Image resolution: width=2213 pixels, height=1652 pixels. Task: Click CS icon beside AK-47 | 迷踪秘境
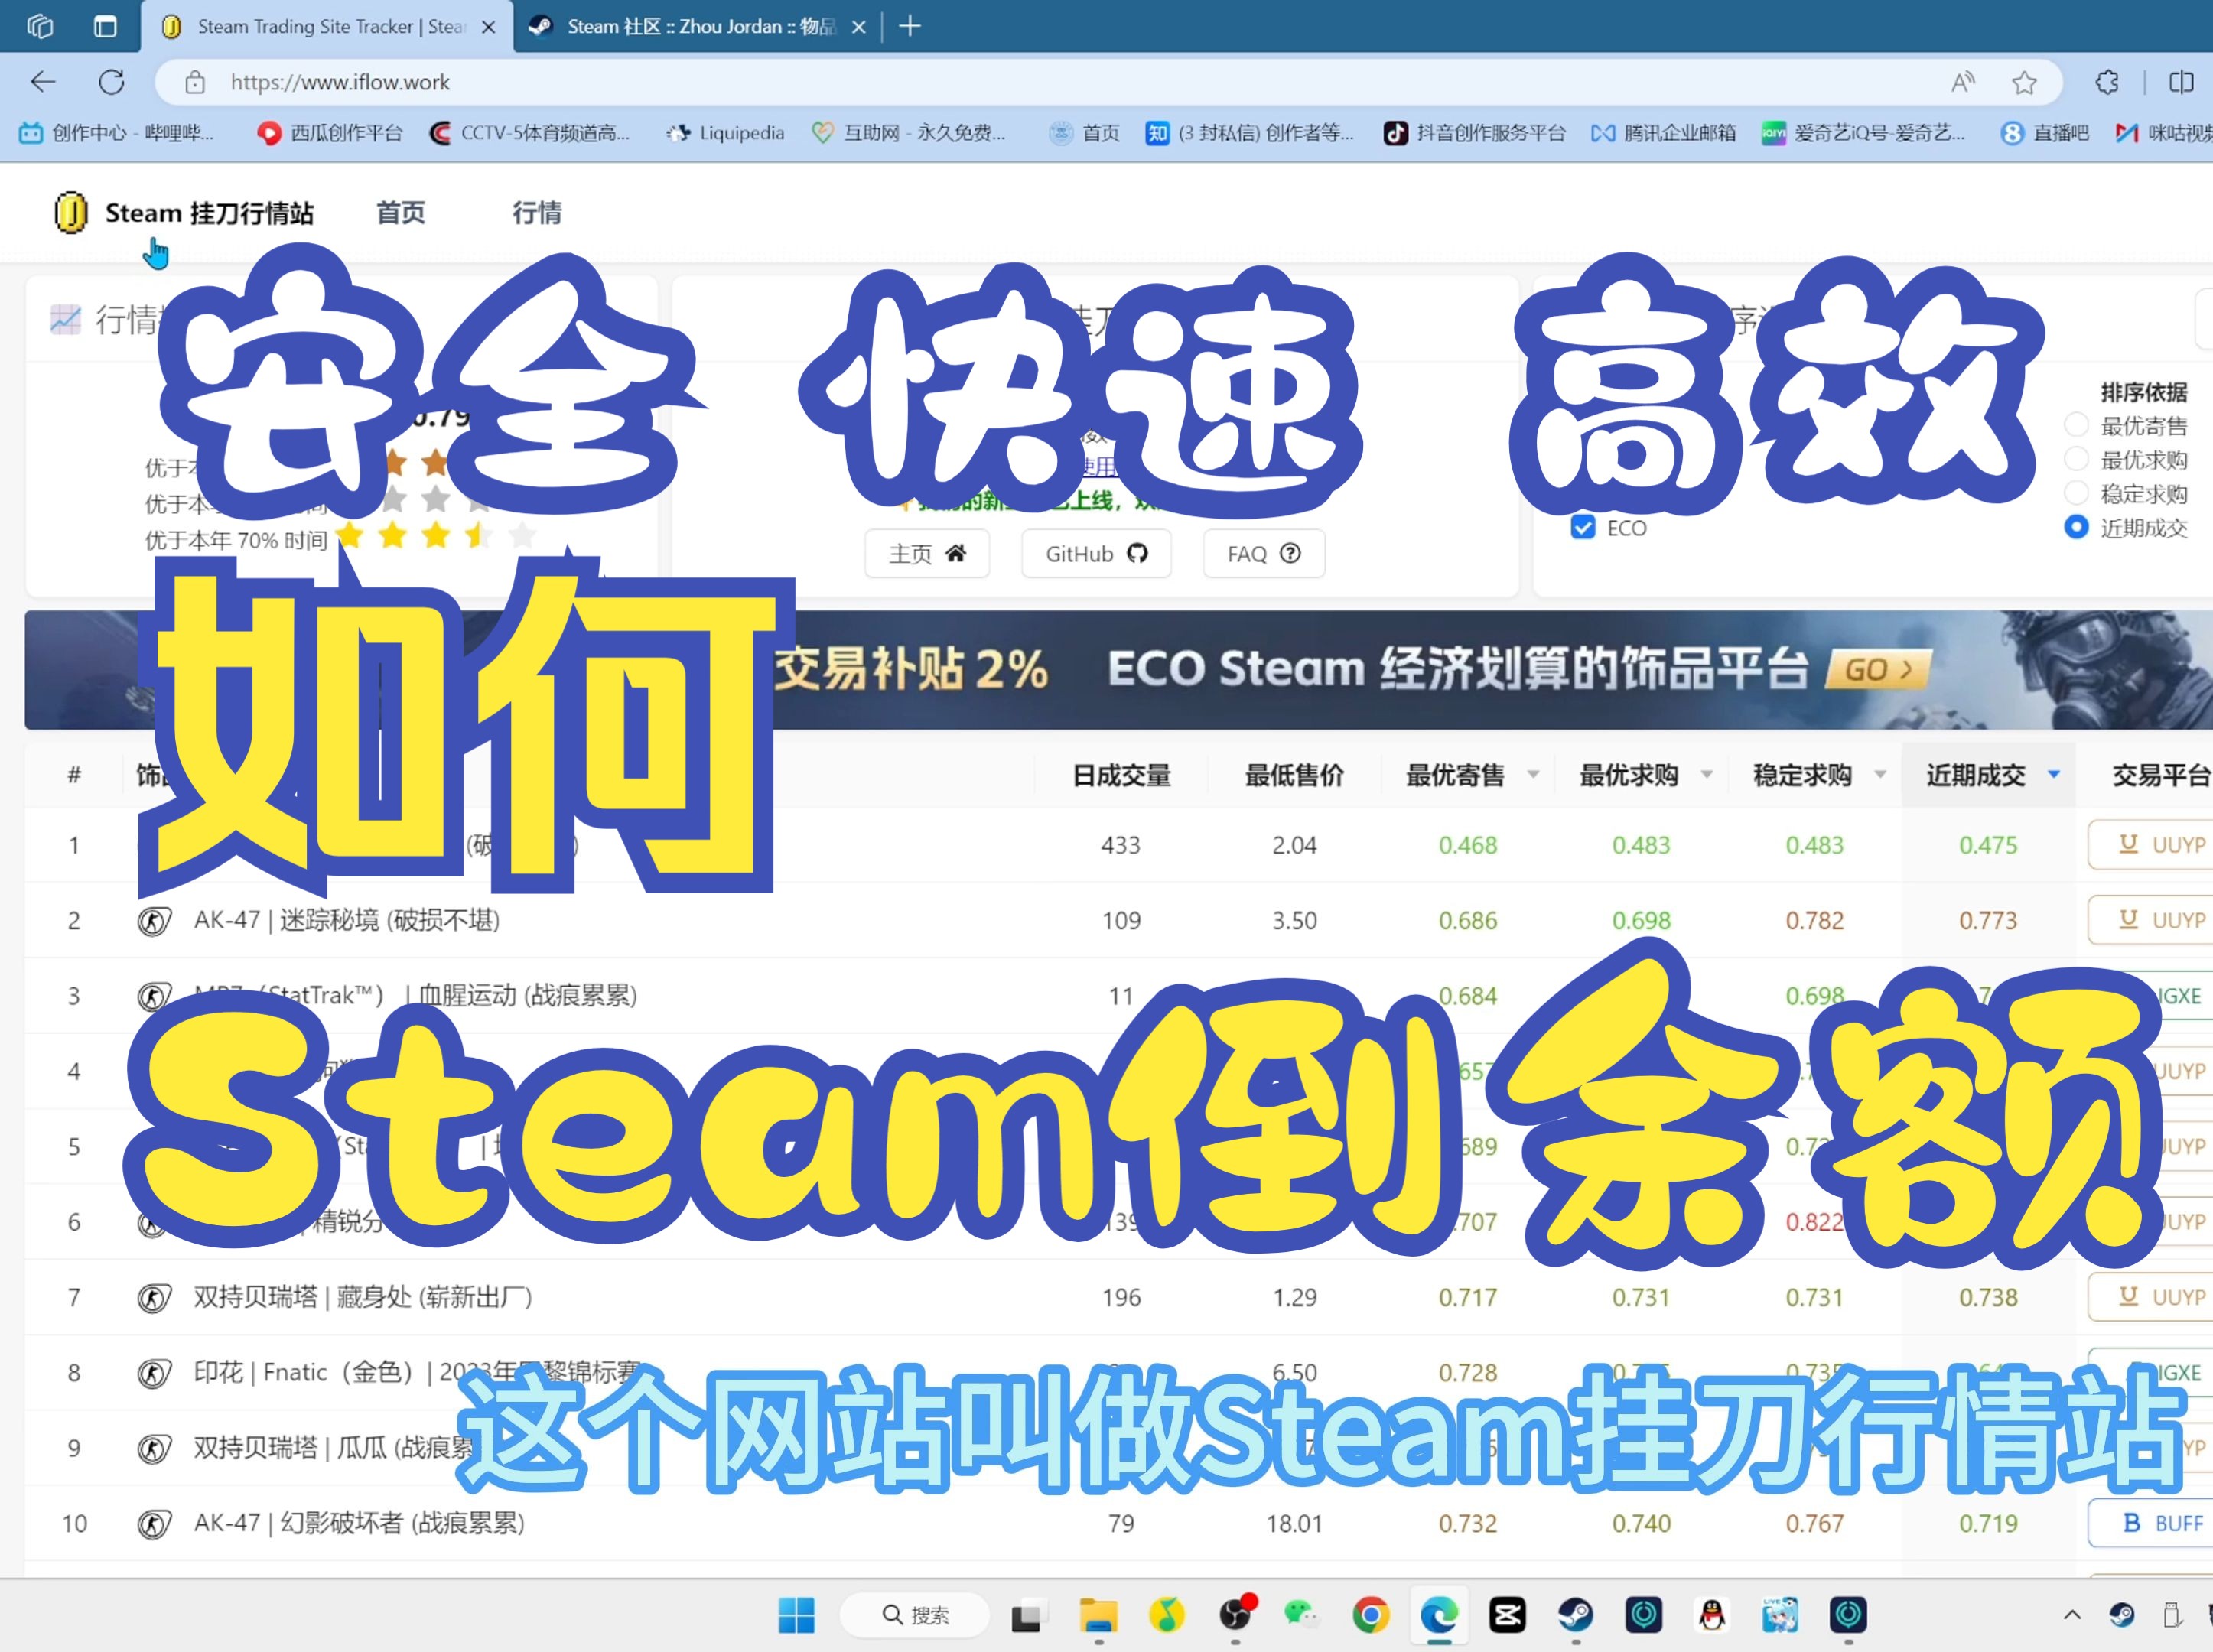154,921
